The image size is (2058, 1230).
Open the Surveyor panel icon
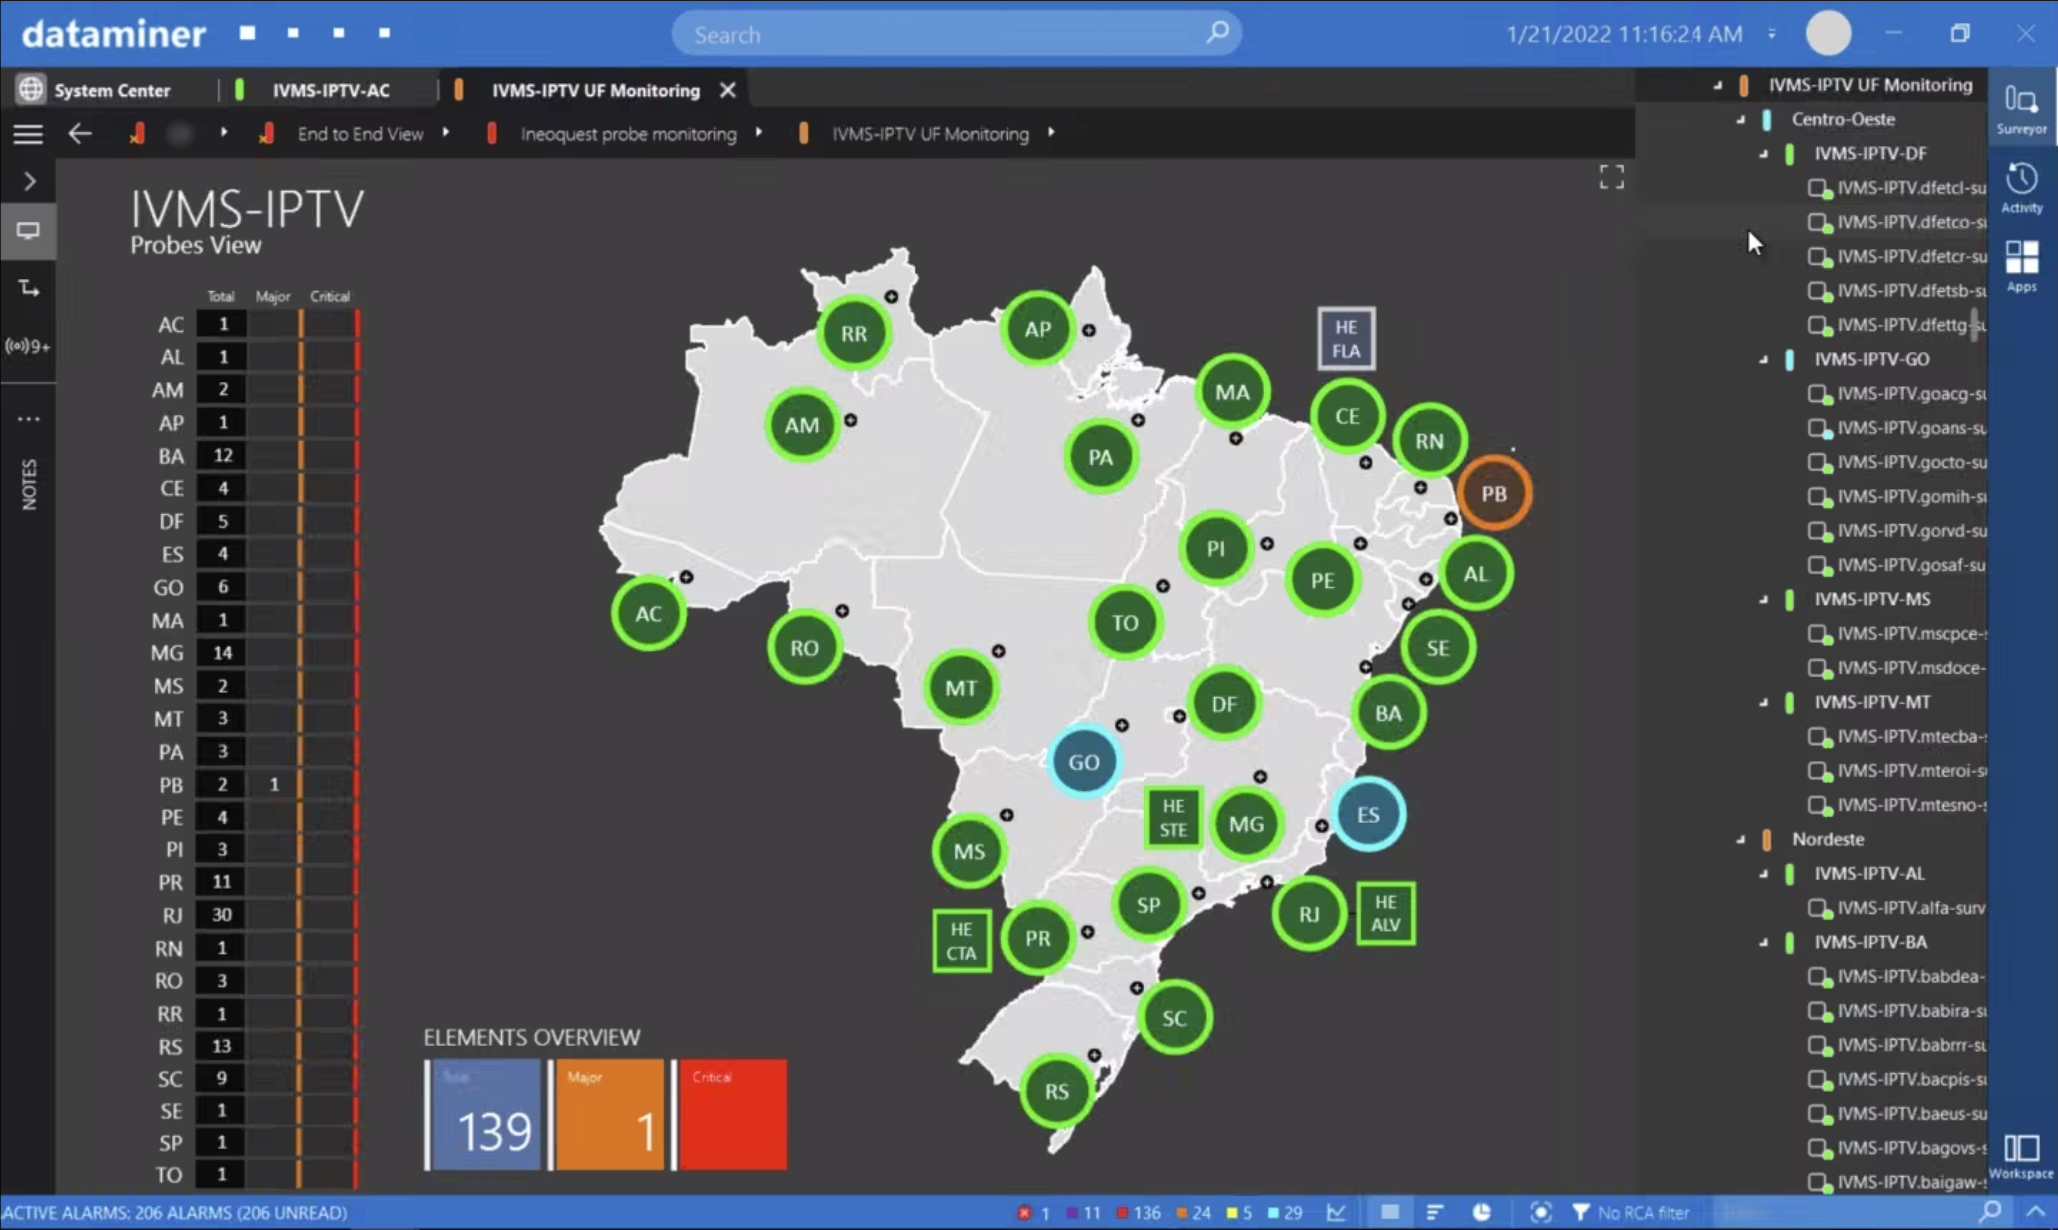(x=2021, y=109)
